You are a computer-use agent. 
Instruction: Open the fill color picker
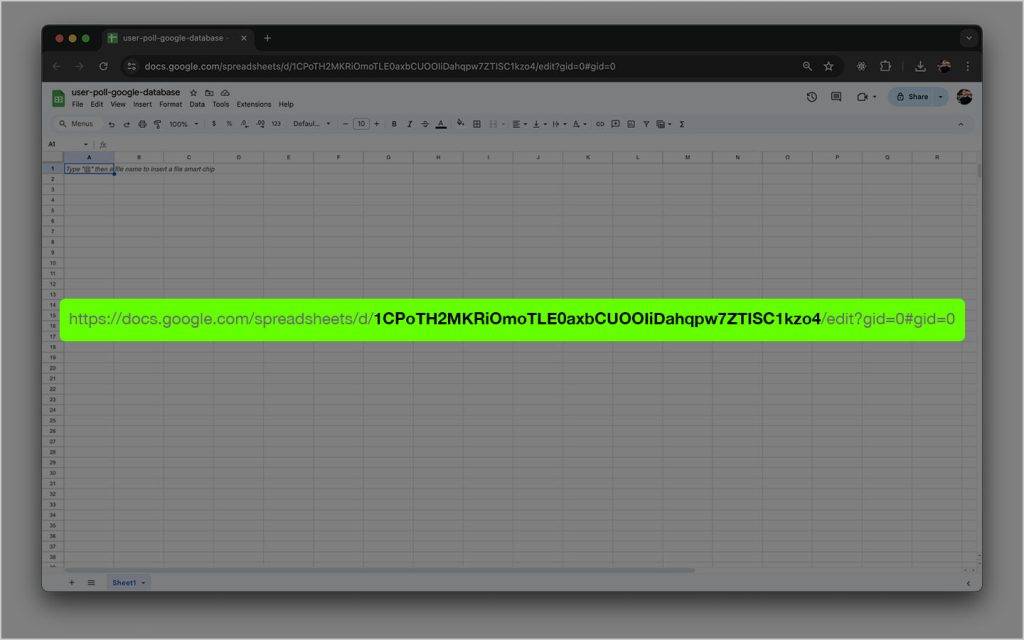click(x=460, y=123)
